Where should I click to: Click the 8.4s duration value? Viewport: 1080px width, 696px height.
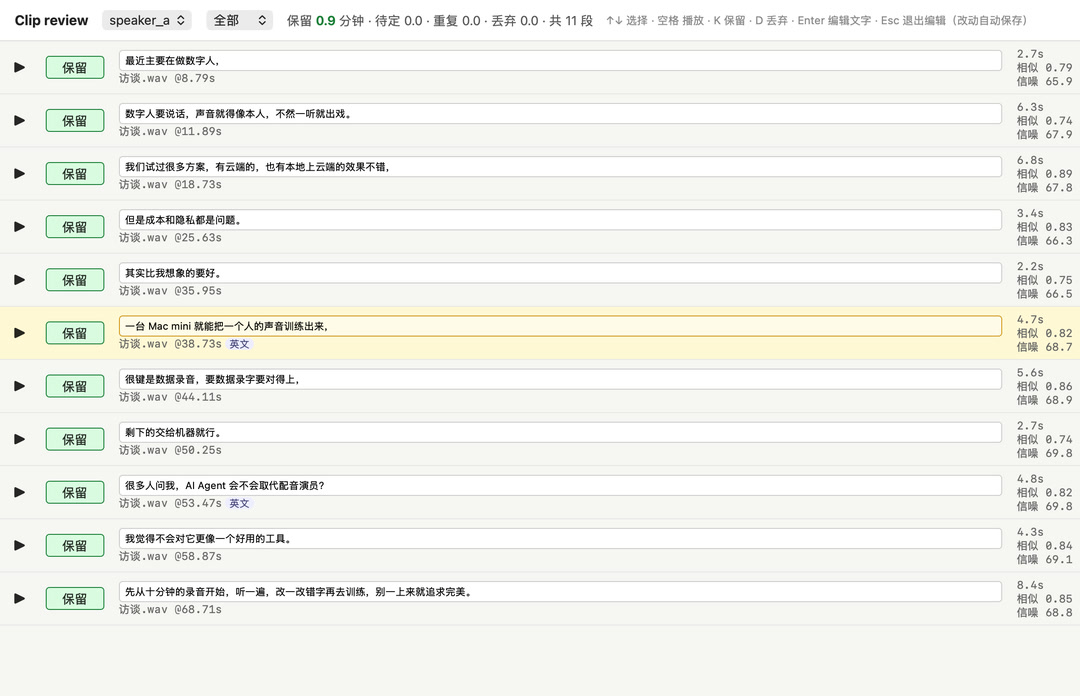(x=1030, y=584)
